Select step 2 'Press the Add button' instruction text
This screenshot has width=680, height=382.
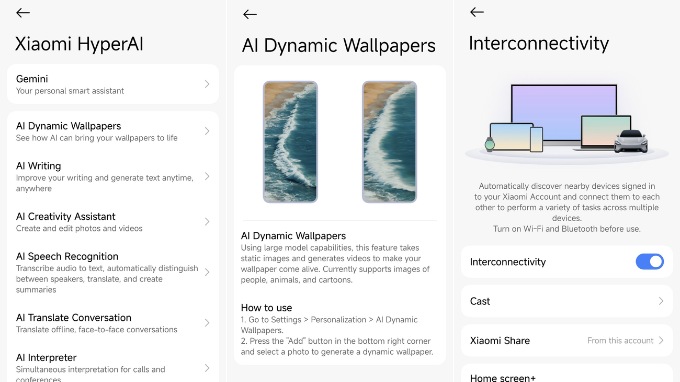click(x=337, y=346)
